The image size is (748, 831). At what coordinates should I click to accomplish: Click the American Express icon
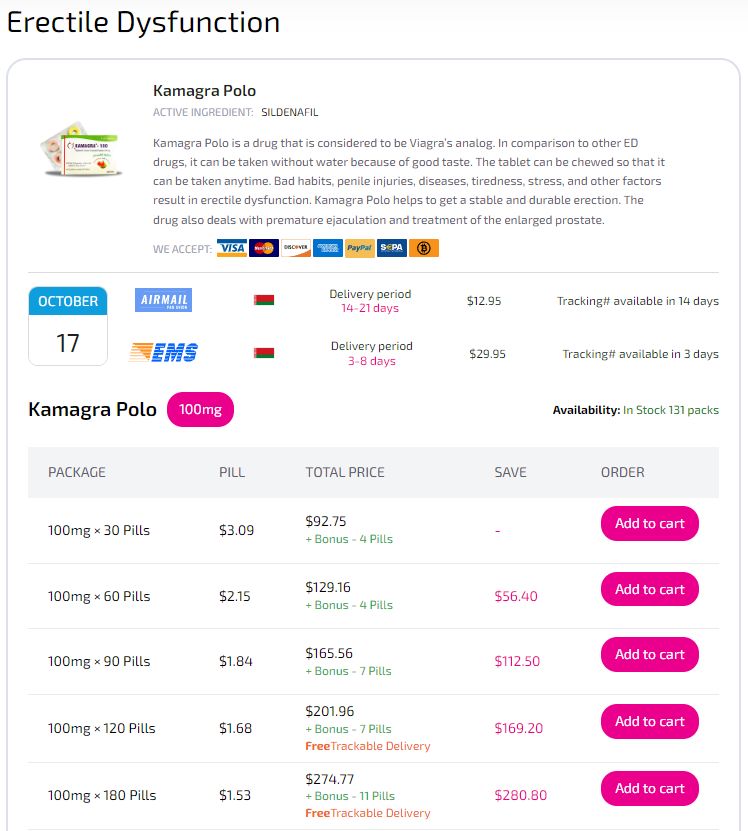(328, 248)
